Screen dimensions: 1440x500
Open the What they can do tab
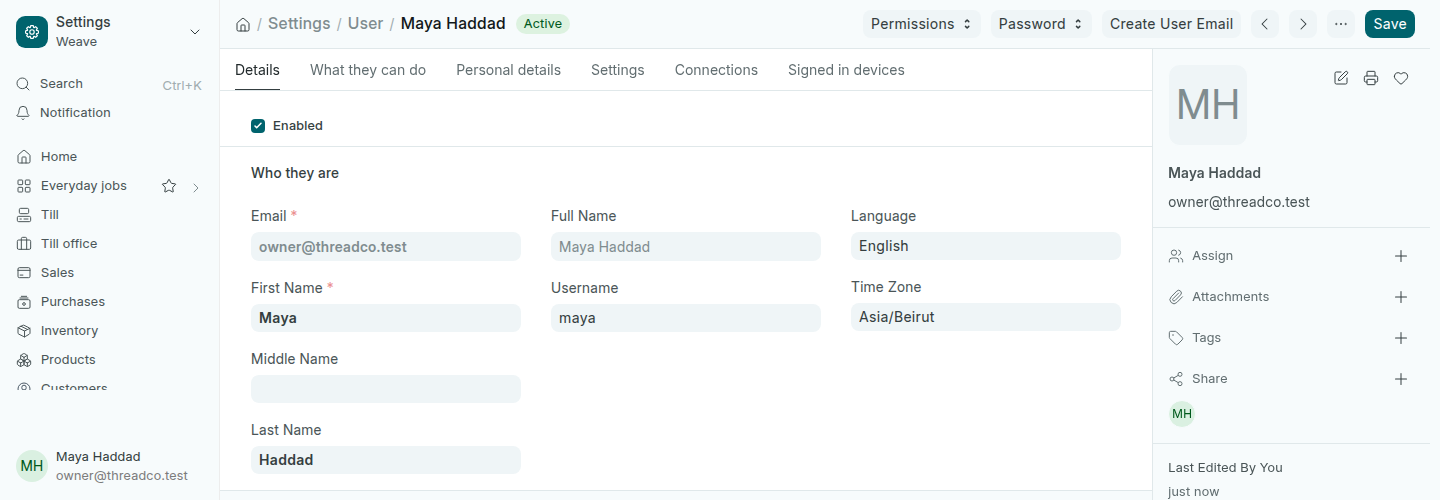pyautogui.click(x=368, y=70)
